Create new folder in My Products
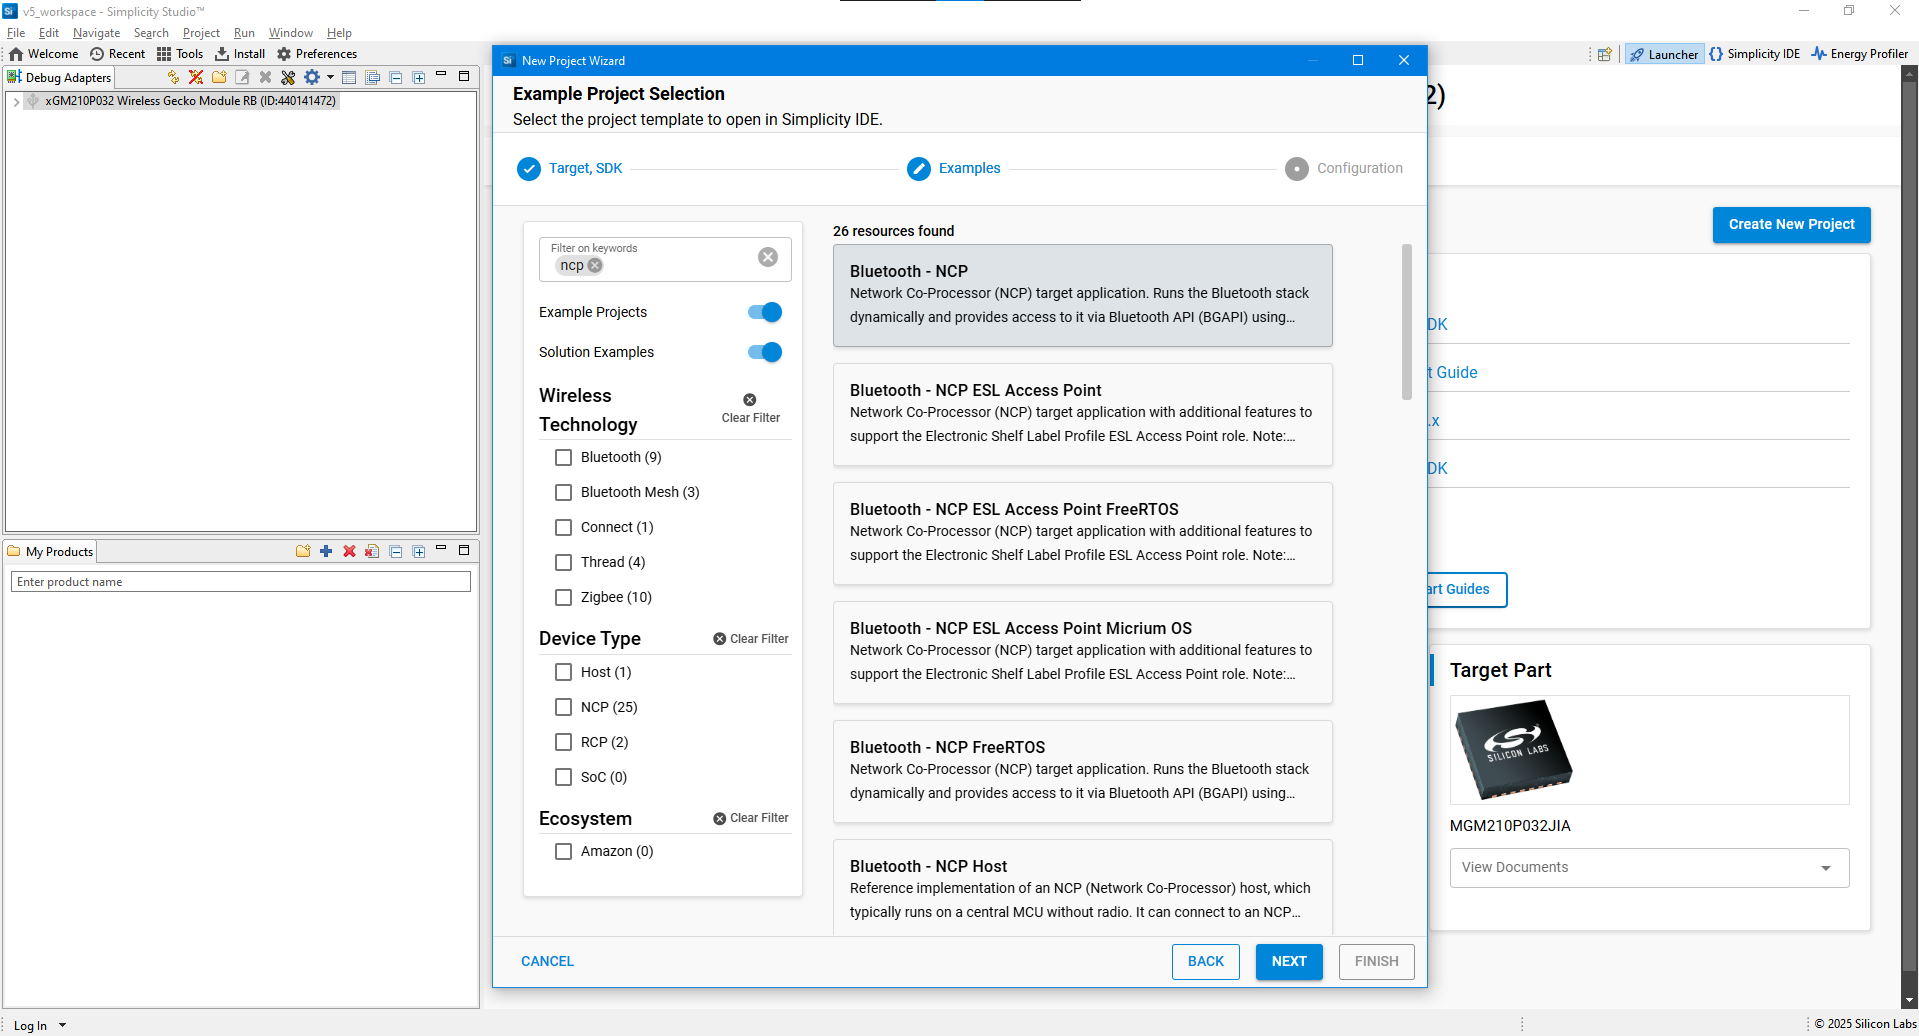 point(303,551)
